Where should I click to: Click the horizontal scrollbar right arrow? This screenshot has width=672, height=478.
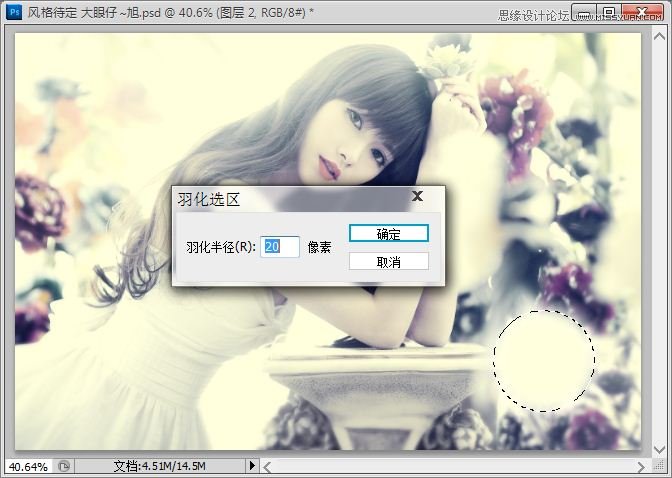[x=641, y=466]
